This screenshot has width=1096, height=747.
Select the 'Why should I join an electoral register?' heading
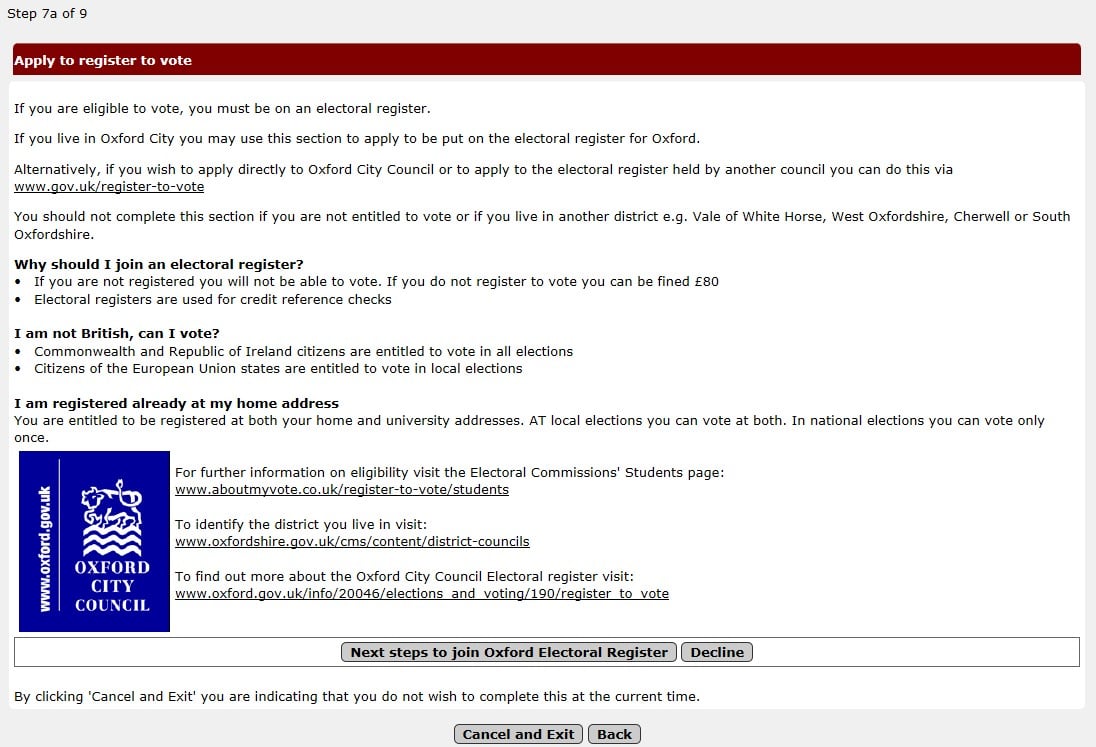point(159,265)
